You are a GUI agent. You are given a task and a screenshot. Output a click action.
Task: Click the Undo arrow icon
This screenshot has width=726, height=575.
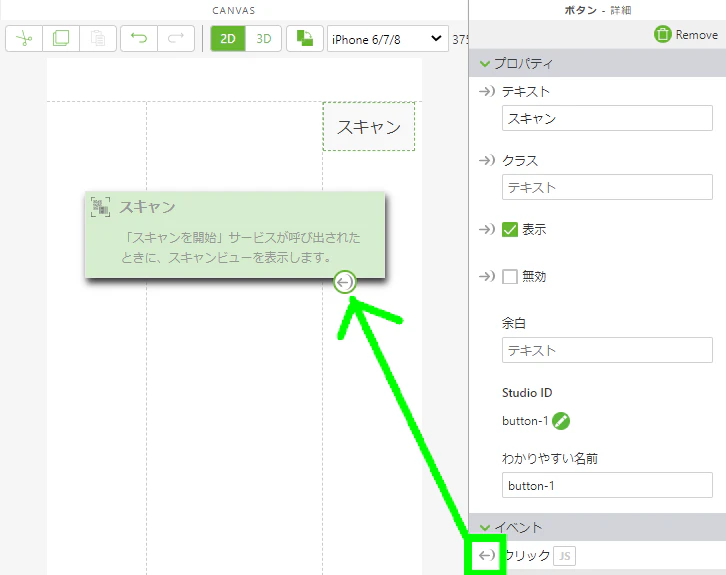click(139, 38)
